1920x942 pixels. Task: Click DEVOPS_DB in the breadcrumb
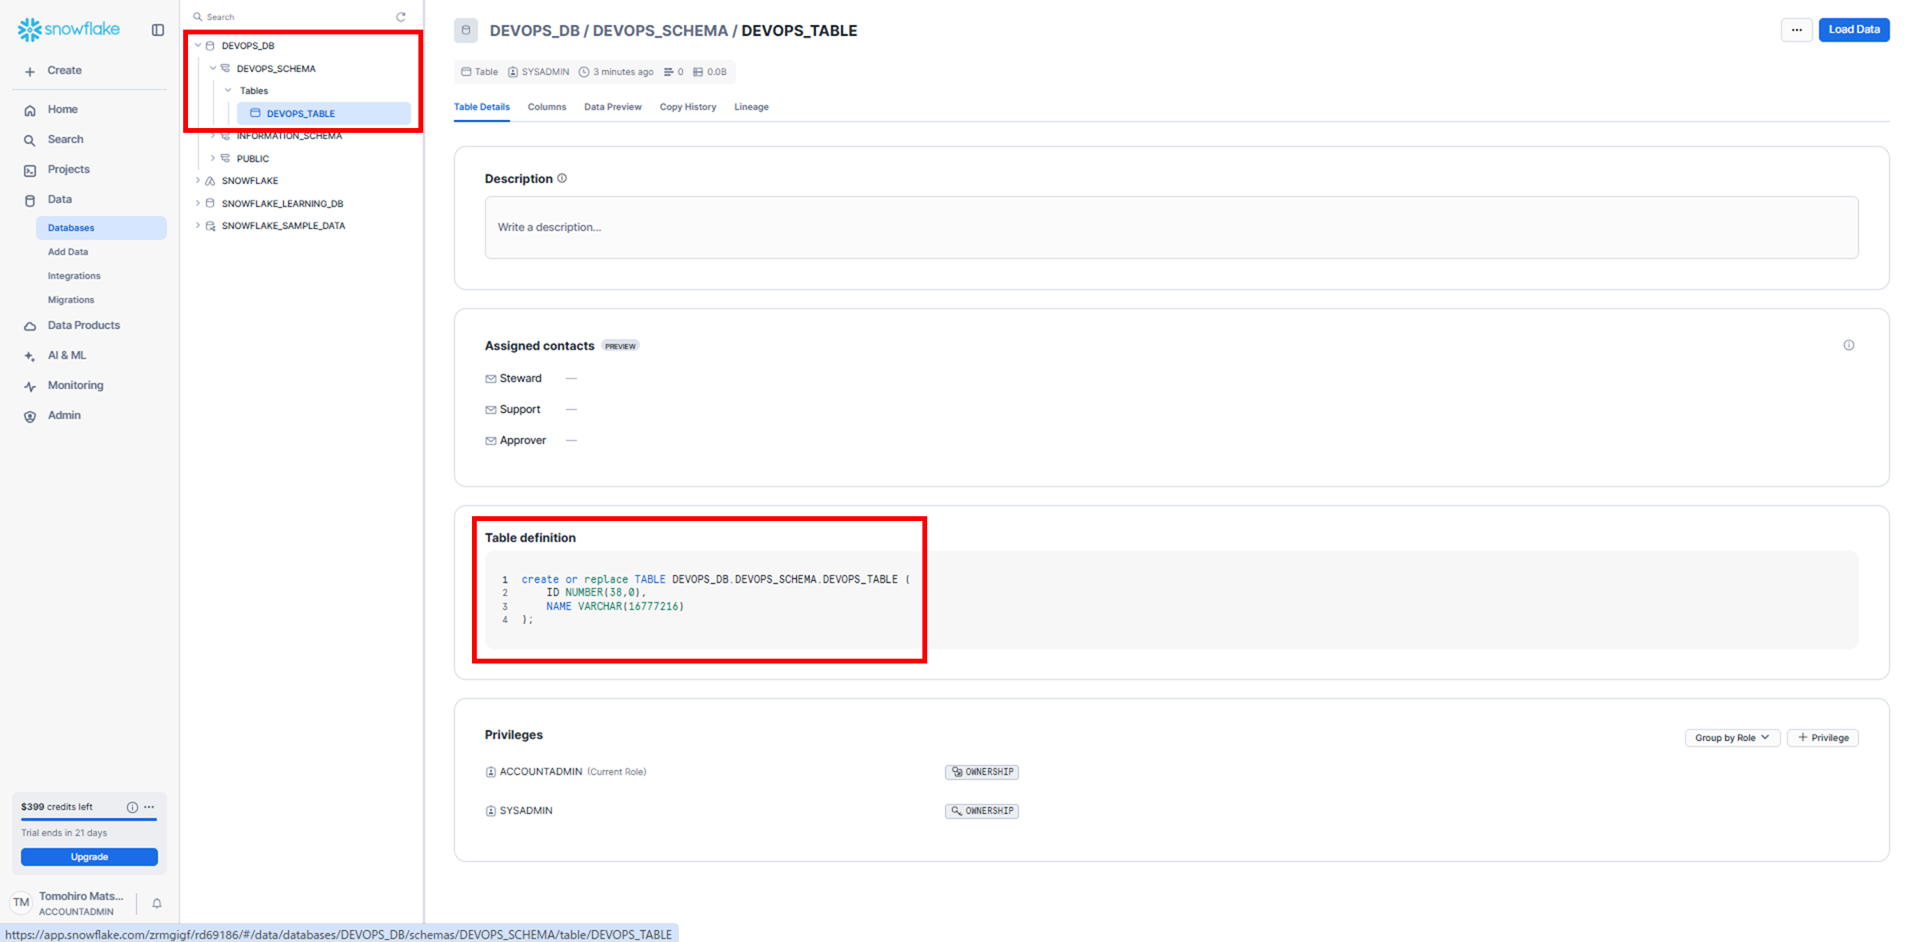point(535,31)
